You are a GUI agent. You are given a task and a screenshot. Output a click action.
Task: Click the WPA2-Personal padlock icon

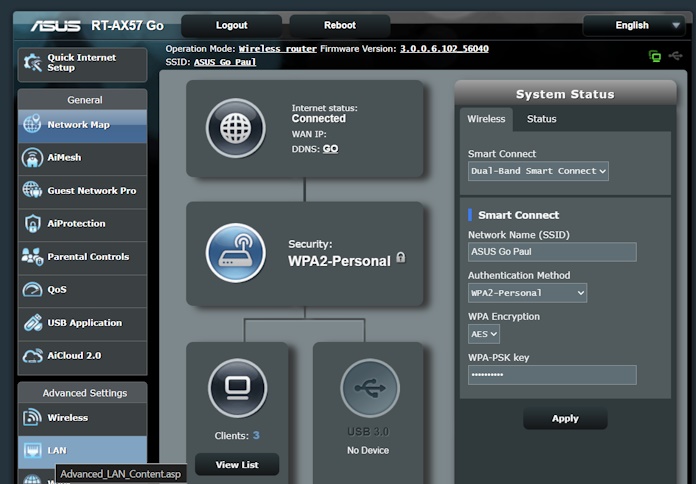point(401,257)
